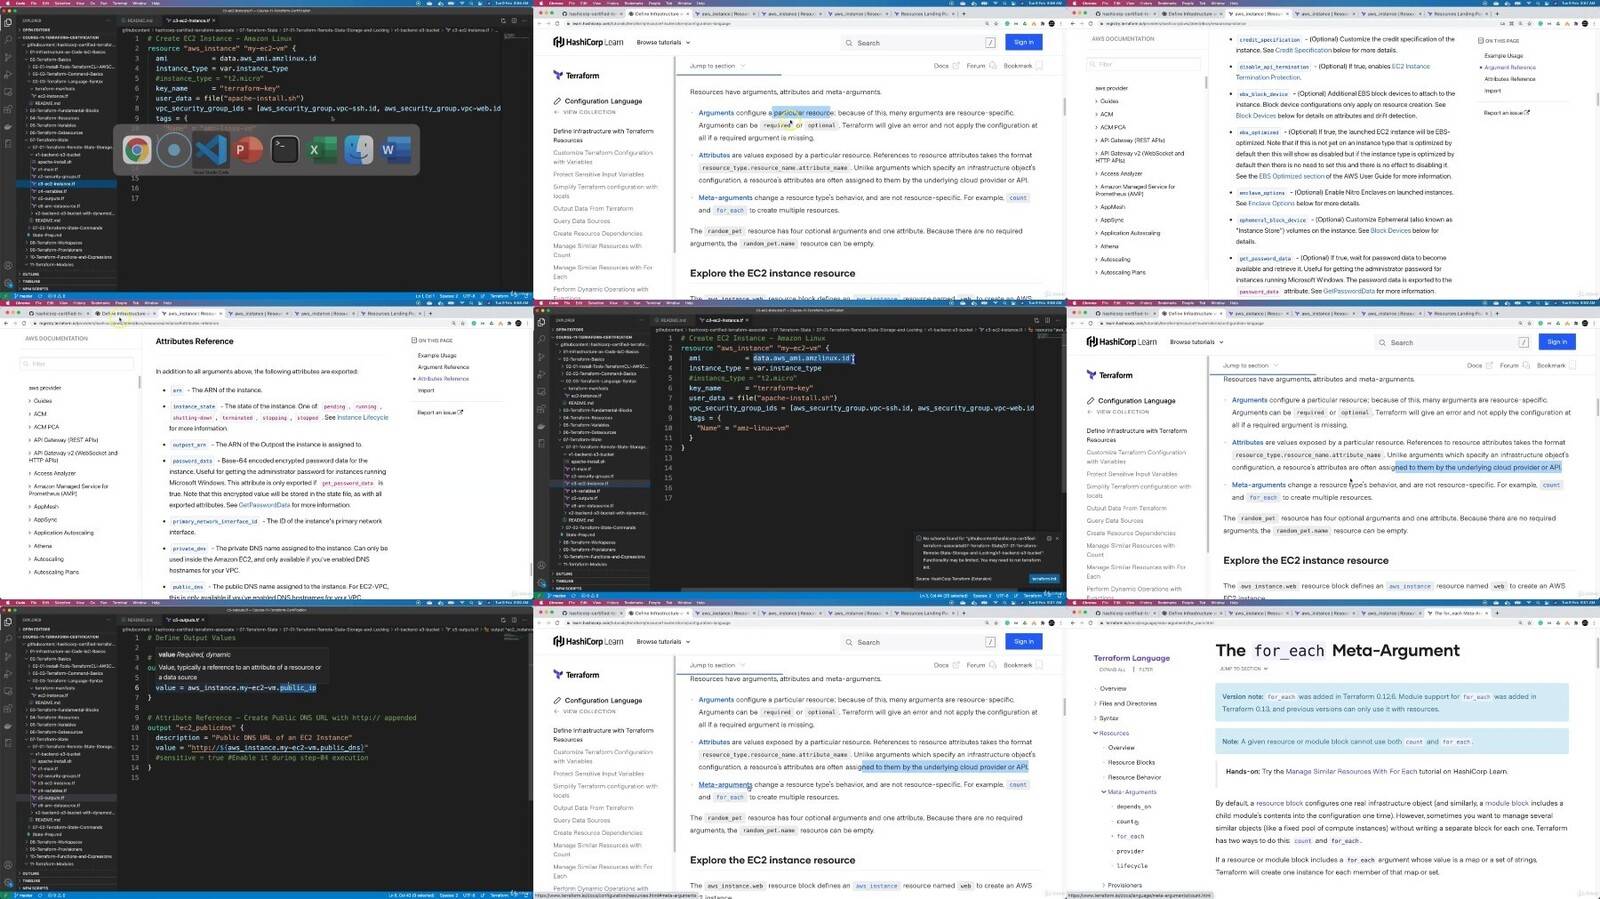Open Manage gear in VS Code with c6-outputs.tf open
The width and height of the screenshot is (1600, 899).
[8, 882]
